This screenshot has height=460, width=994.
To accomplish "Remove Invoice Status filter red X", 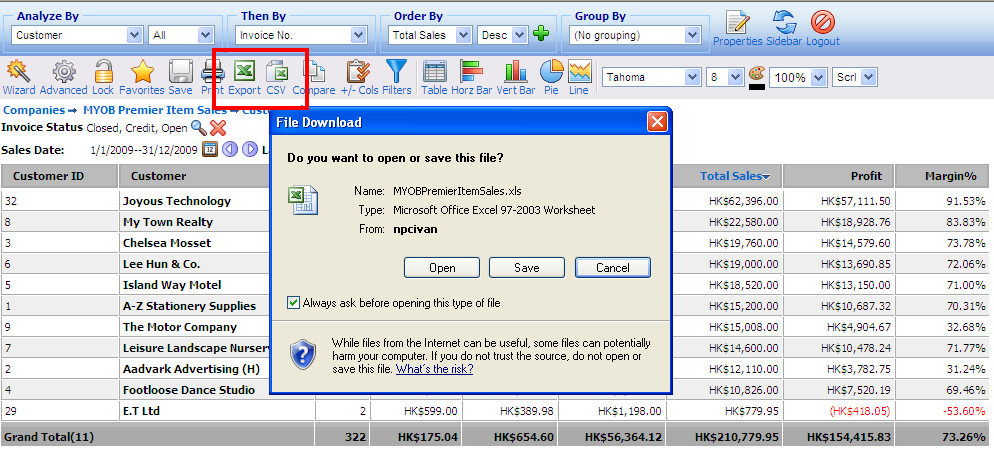I will [x=218, y=128].
